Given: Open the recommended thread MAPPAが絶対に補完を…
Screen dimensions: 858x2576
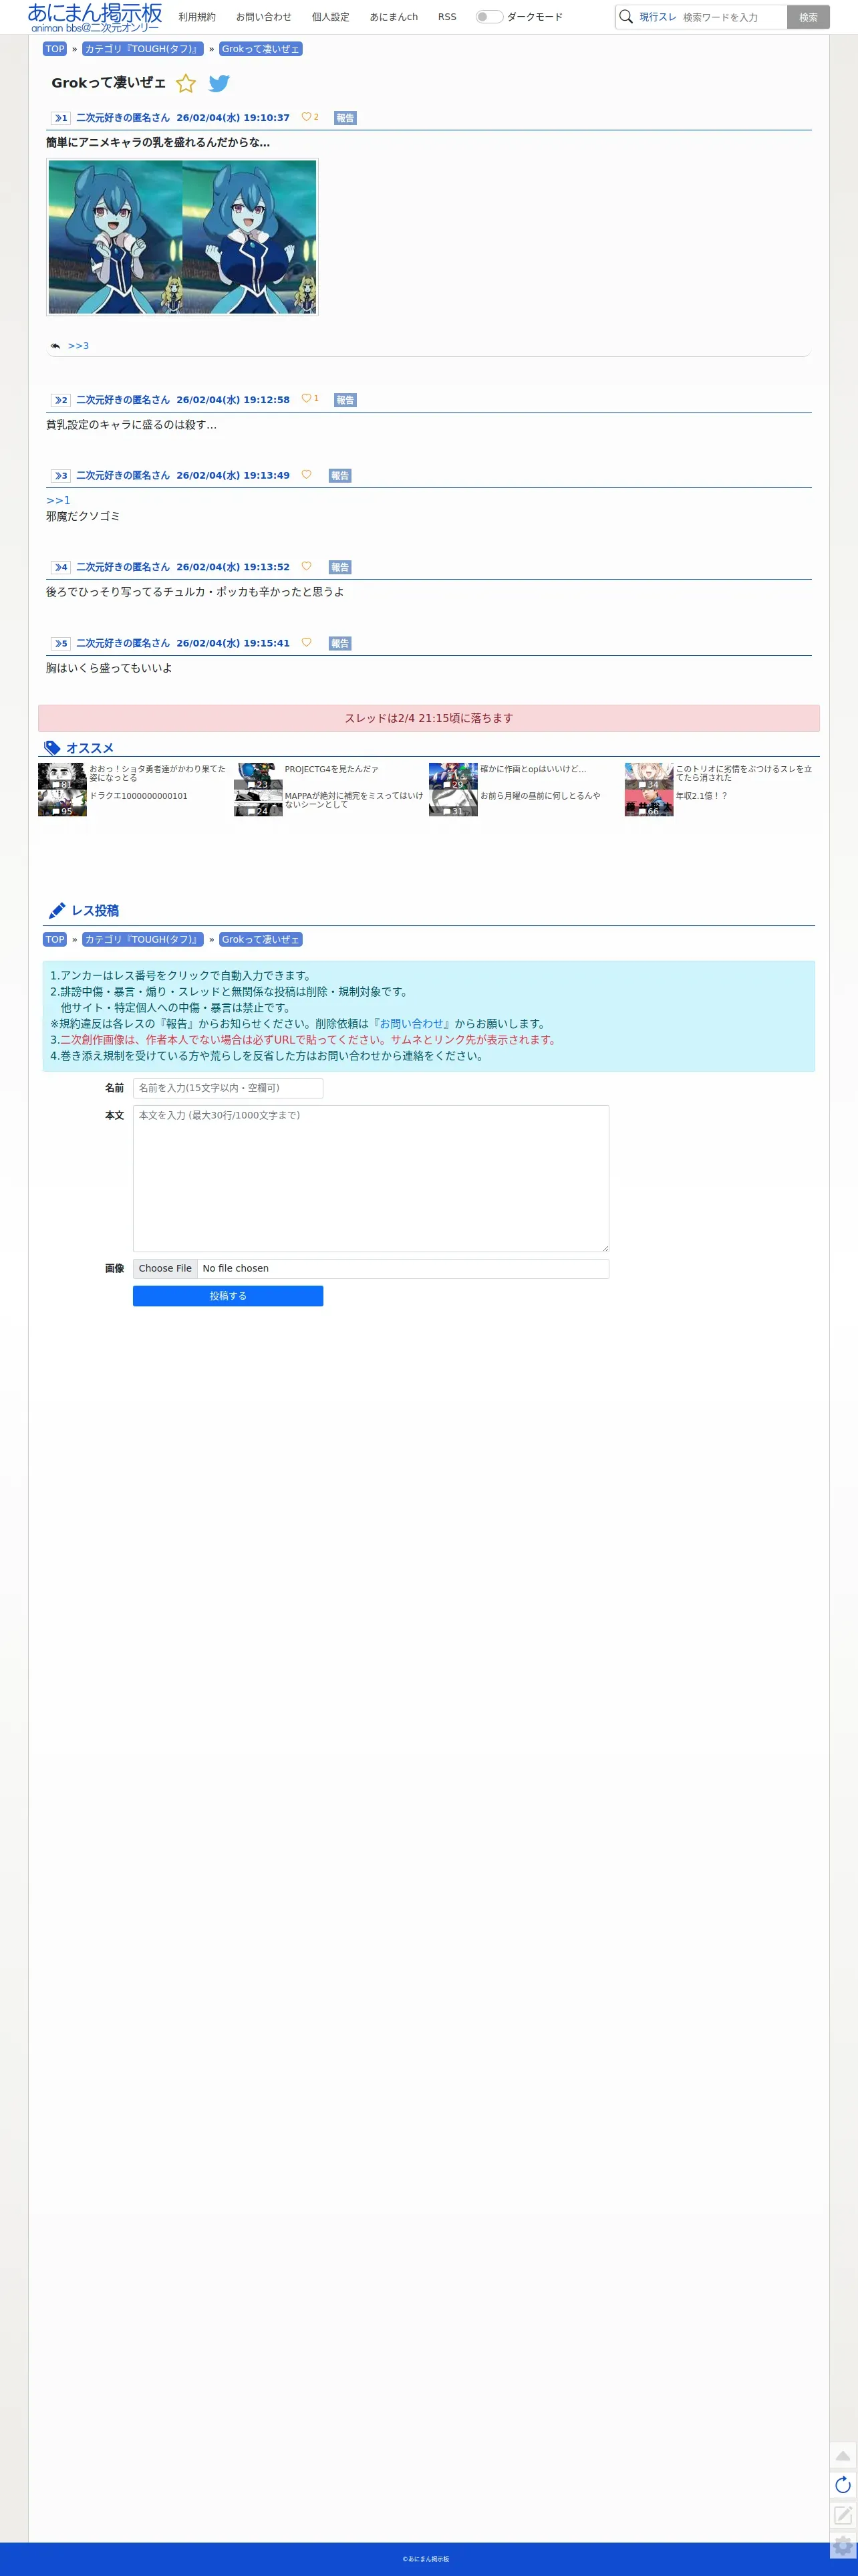Looking at the screenshot, I should point(354,800).
